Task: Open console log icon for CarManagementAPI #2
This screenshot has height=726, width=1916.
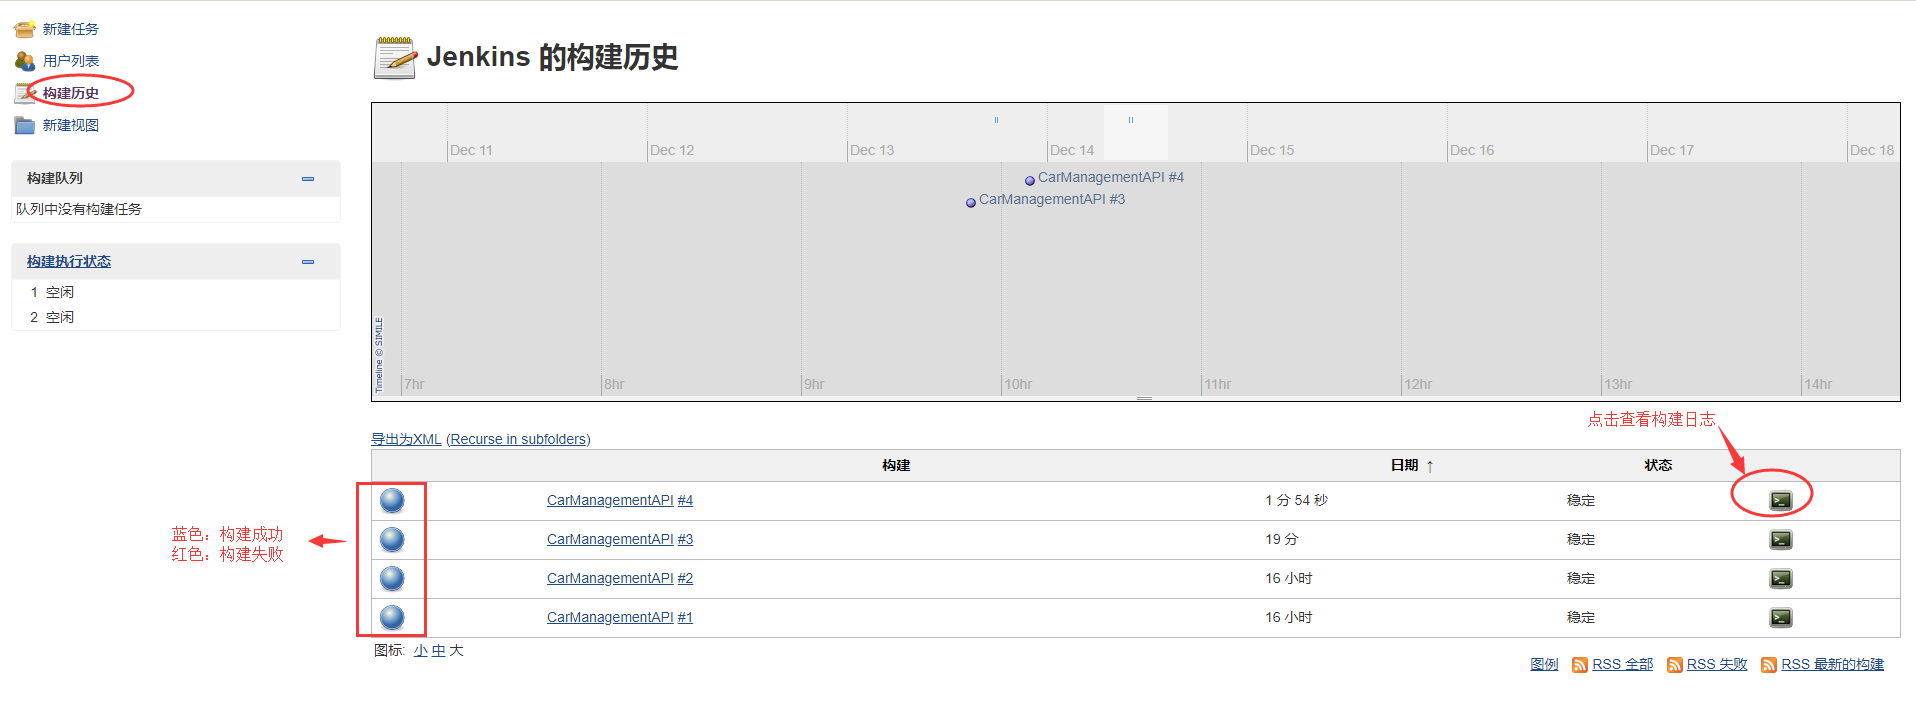Action: pos(1781,578)
